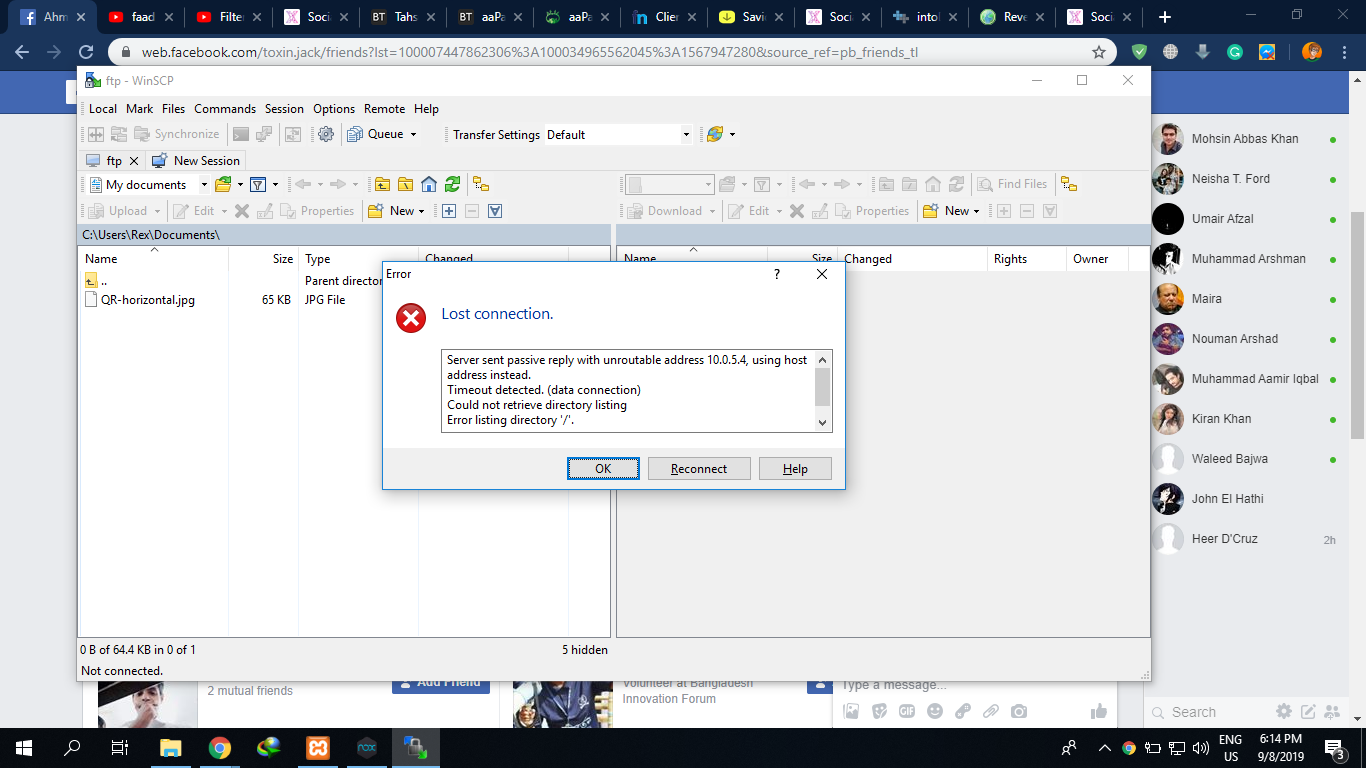Open Nox from the taskbar
Viewport: 1366px width, 768px height.
[x=366, y=747]
